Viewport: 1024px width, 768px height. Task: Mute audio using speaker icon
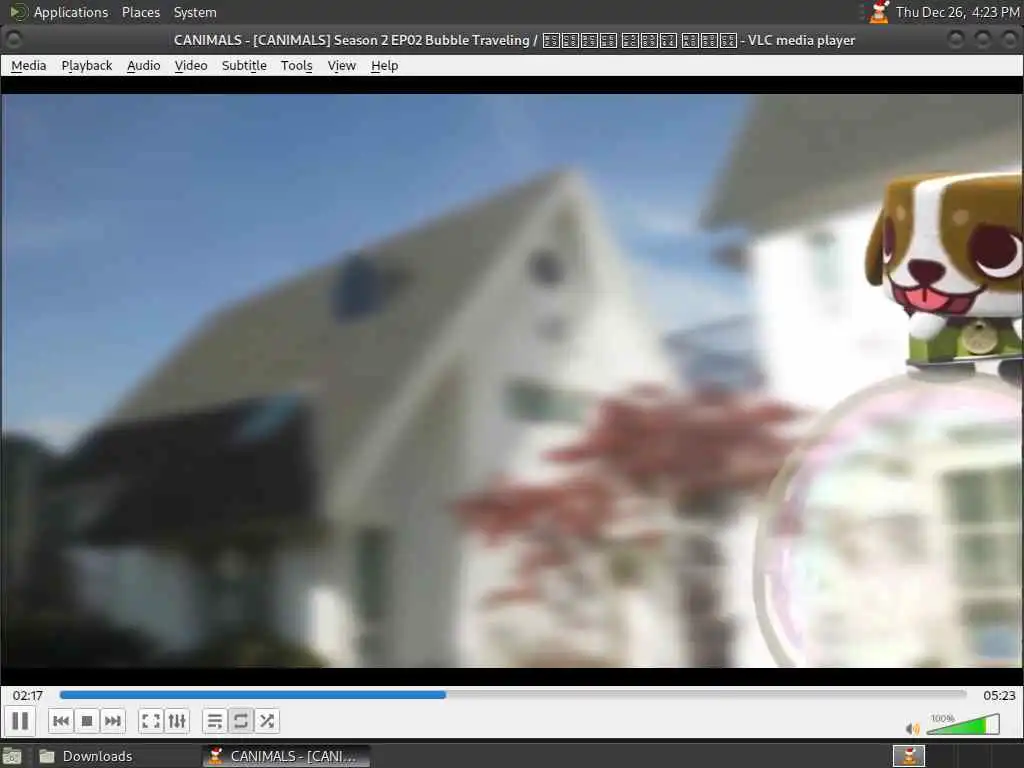coord(912,728)
